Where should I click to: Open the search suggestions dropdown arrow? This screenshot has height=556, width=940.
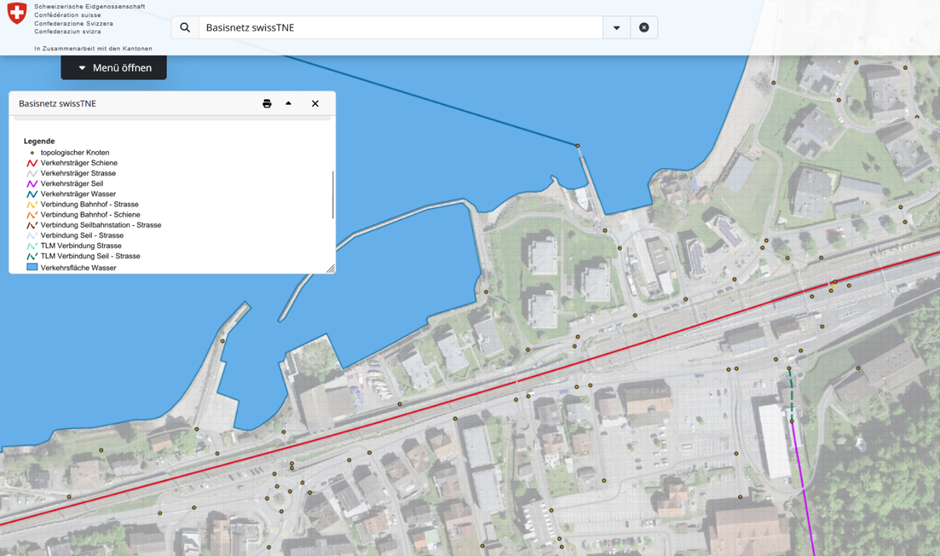point(616,28)
